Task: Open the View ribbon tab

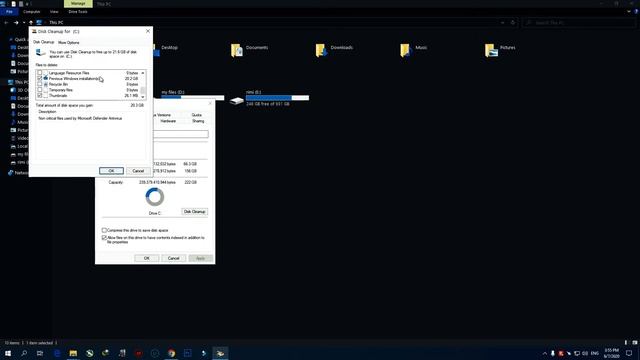Action: point(54,12)
